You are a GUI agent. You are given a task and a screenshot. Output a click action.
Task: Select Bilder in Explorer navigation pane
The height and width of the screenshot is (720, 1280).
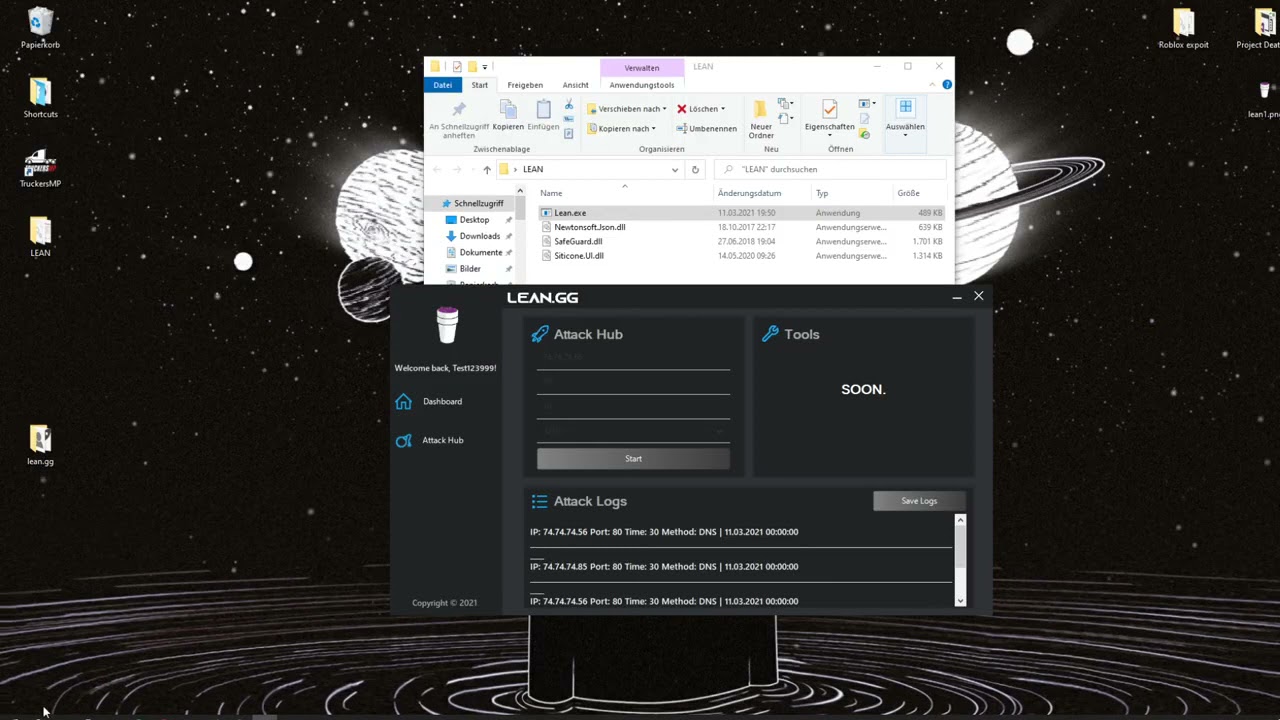pyautogui.click(x=470, y=268)
